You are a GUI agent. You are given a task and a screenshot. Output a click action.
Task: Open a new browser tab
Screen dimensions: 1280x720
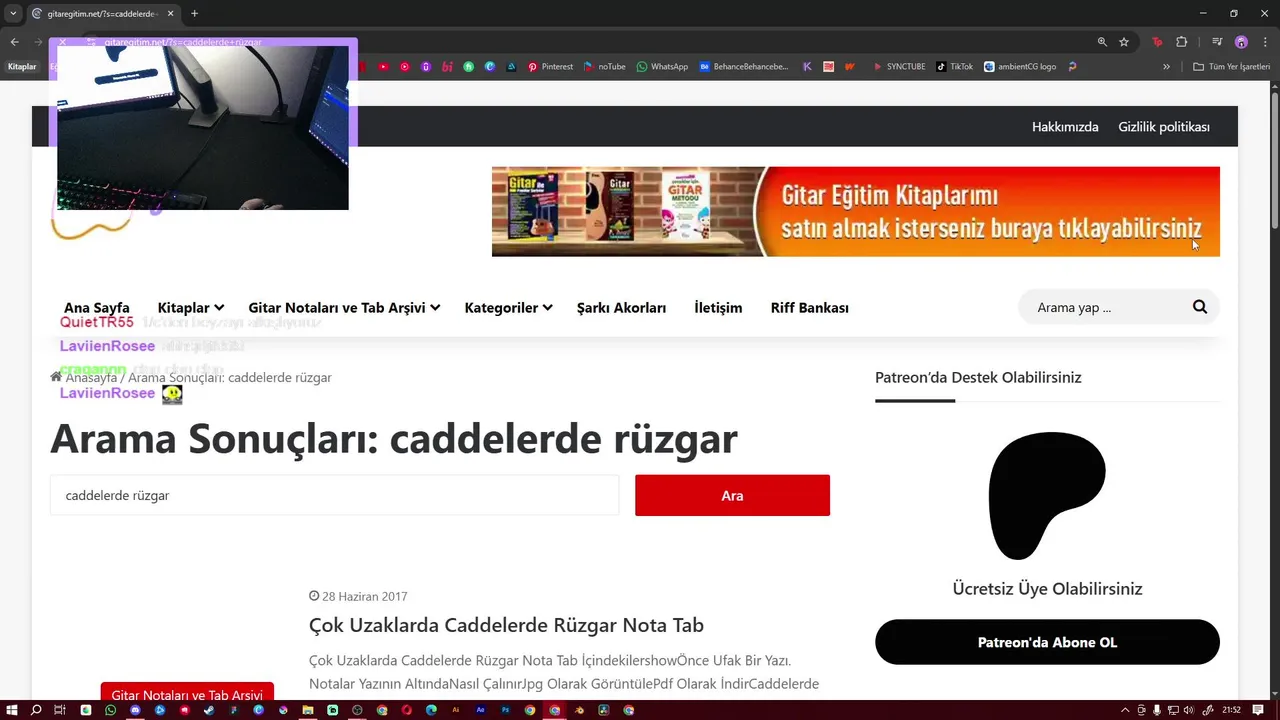pos(194,14)
